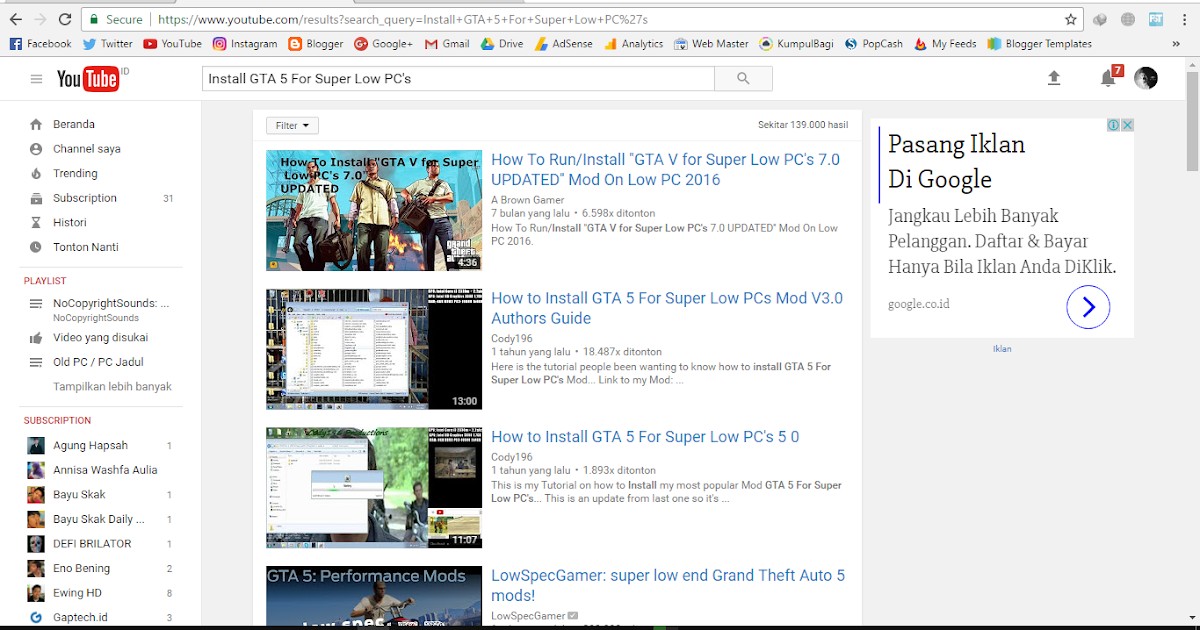1200x630 pixels.
Task: Open KumpulBagi bookmark
Action: coord(796,44)
